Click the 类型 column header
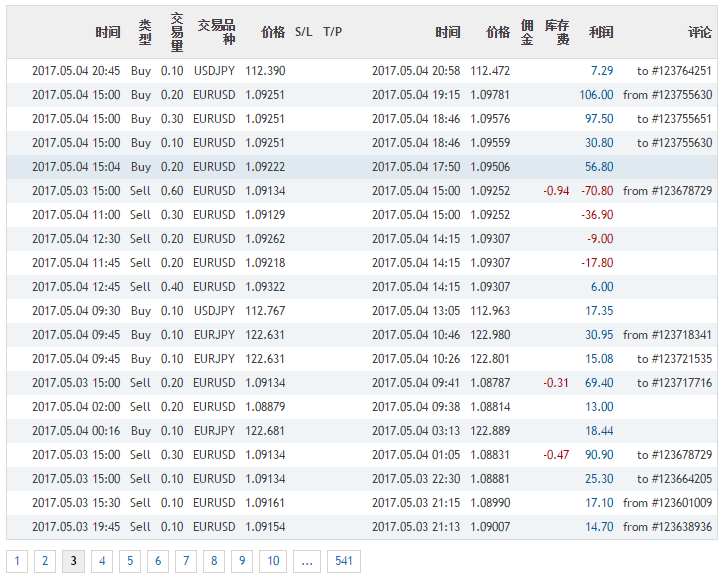Screen dimensions: 724x576 click(145, 32)
